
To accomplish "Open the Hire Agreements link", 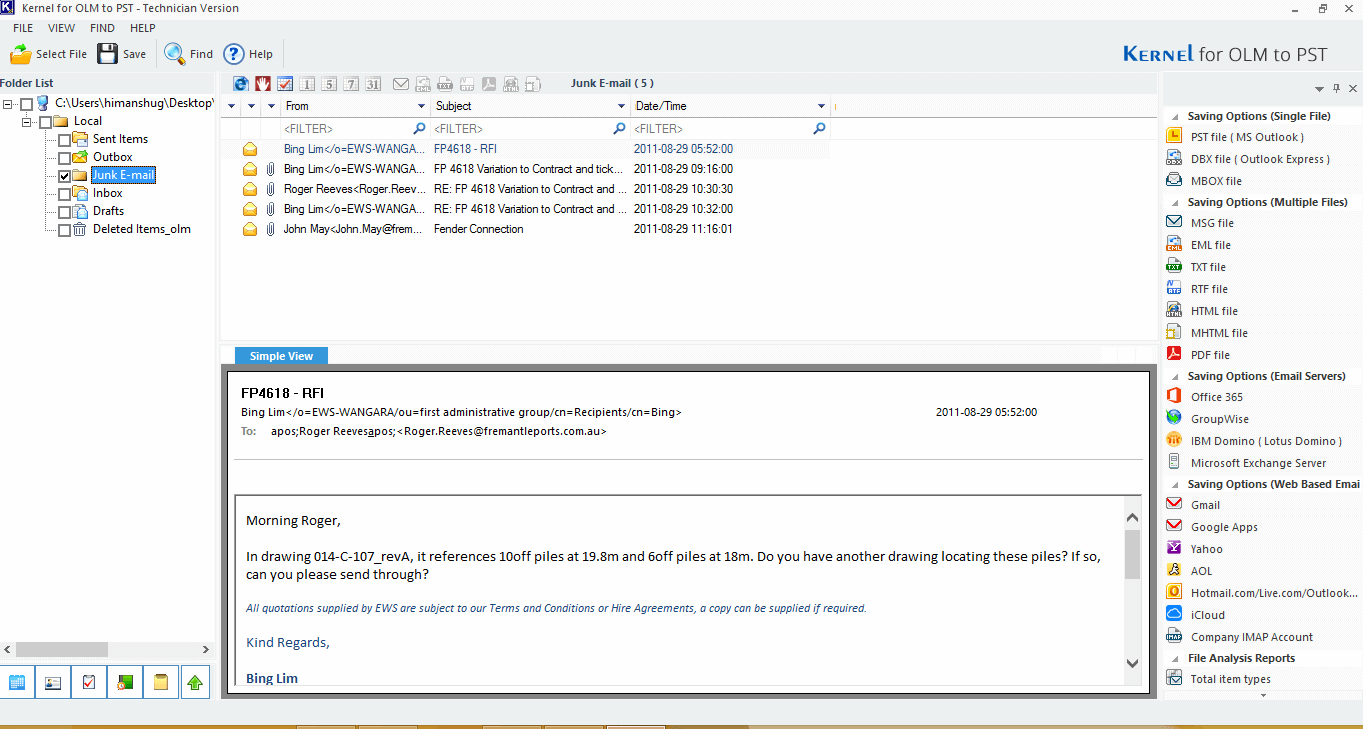I will (652, 608).
